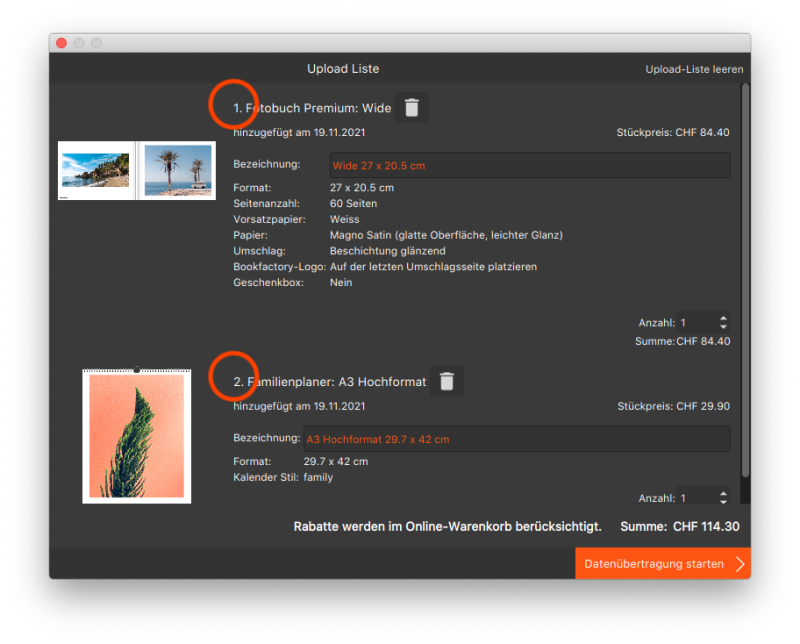The width and height of the screenshot is (800, 644).
Task: Click the Anzahl quantity field of Familienplaner
Action: 696,497
